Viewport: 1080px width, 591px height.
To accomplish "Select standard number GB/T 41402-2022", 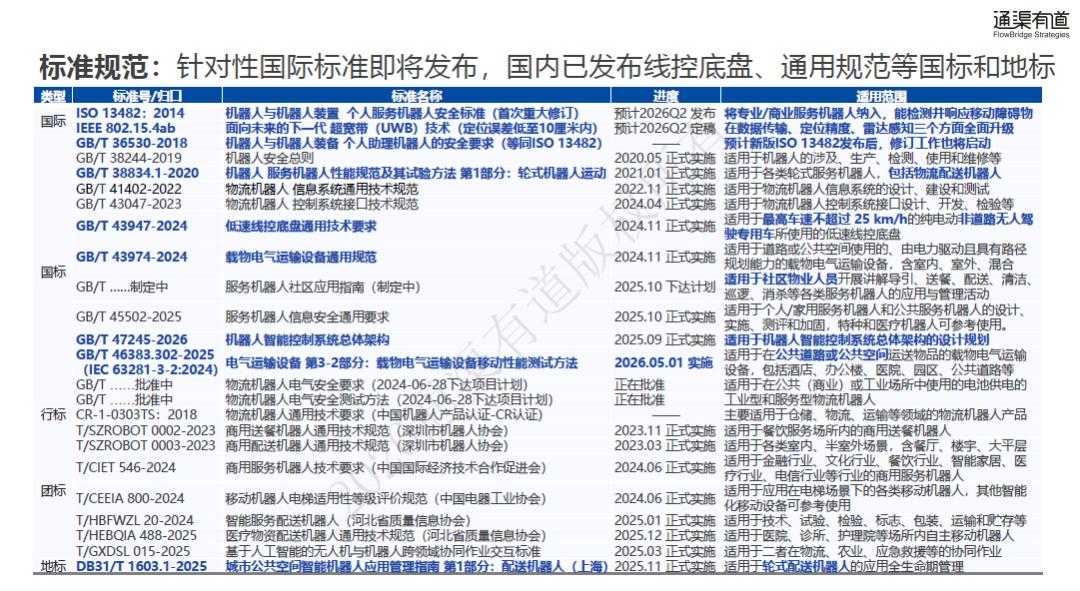I will click(129, 189).
